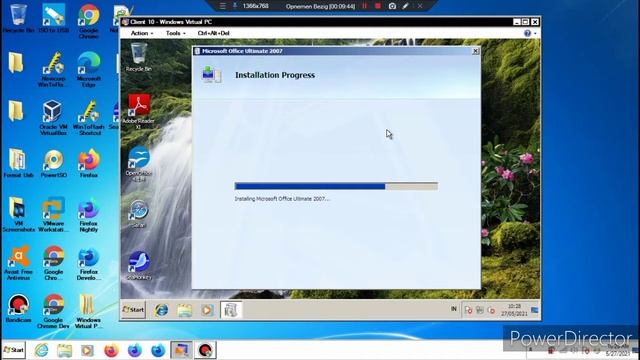Screen dimensions: 640x360
Task: Click the VM Start button
Action: point(133,310)
